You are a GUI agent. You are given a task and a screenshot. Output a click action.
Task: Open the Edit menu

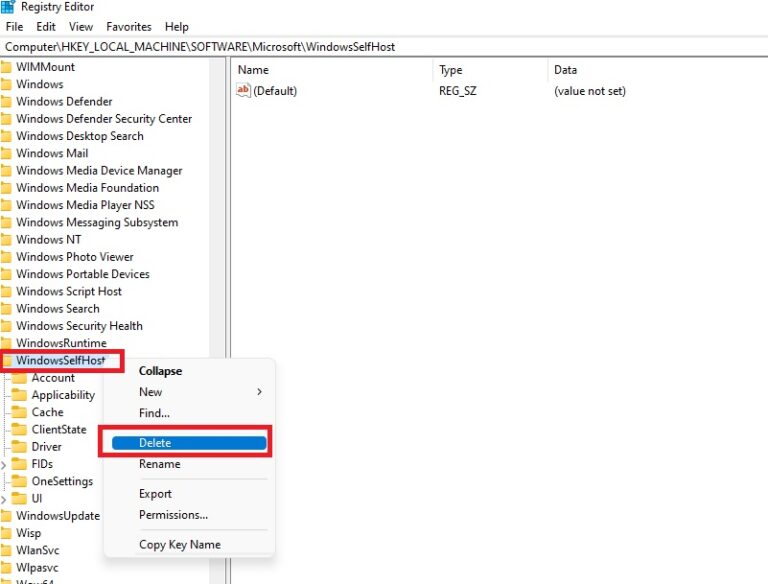point(46,26)
